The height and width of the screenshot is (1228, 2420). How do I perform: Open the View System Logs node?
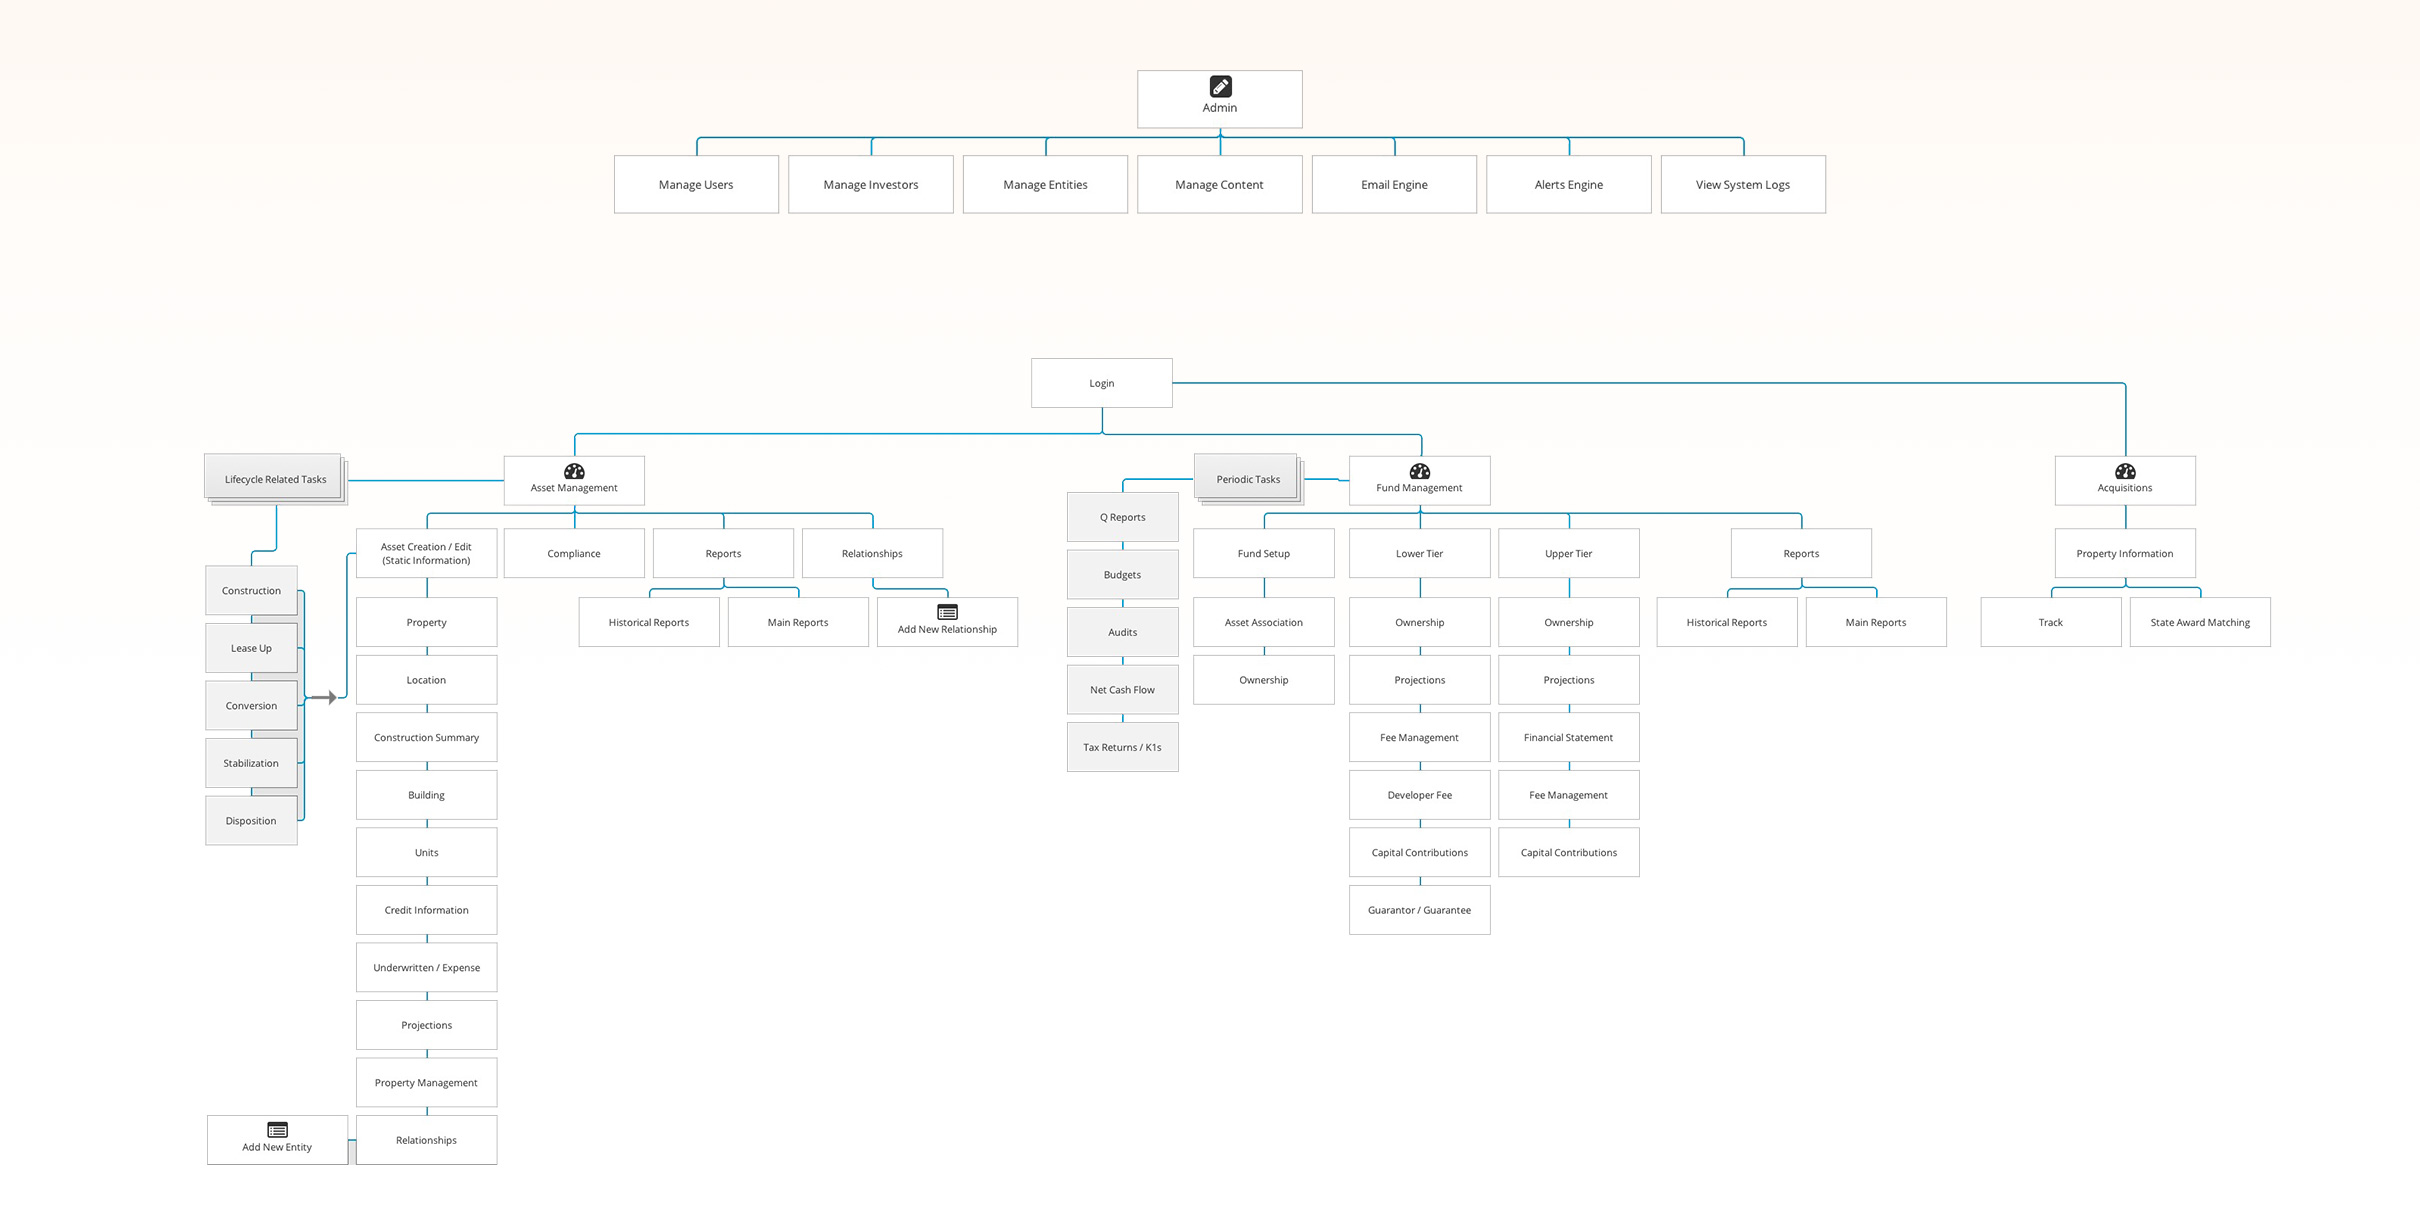1743,184
